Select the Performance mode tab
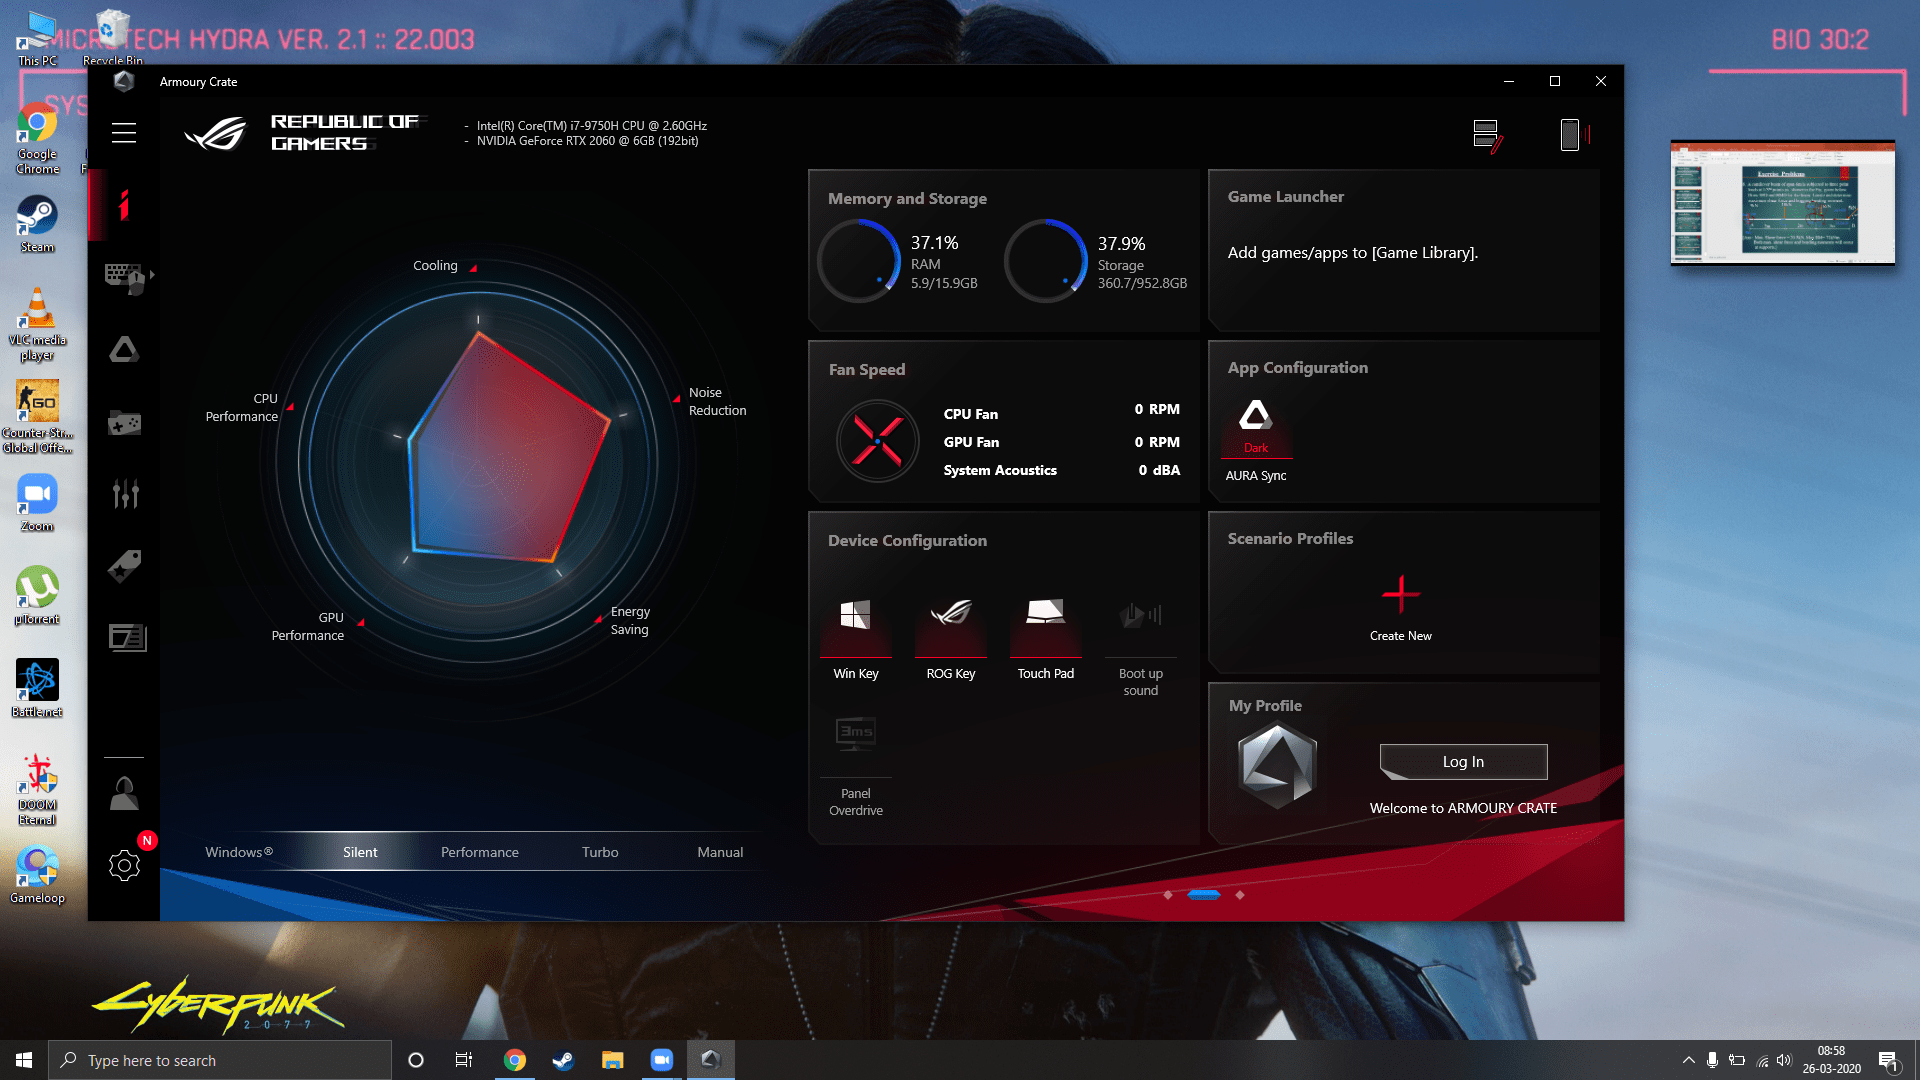 [x=479, y=851]
